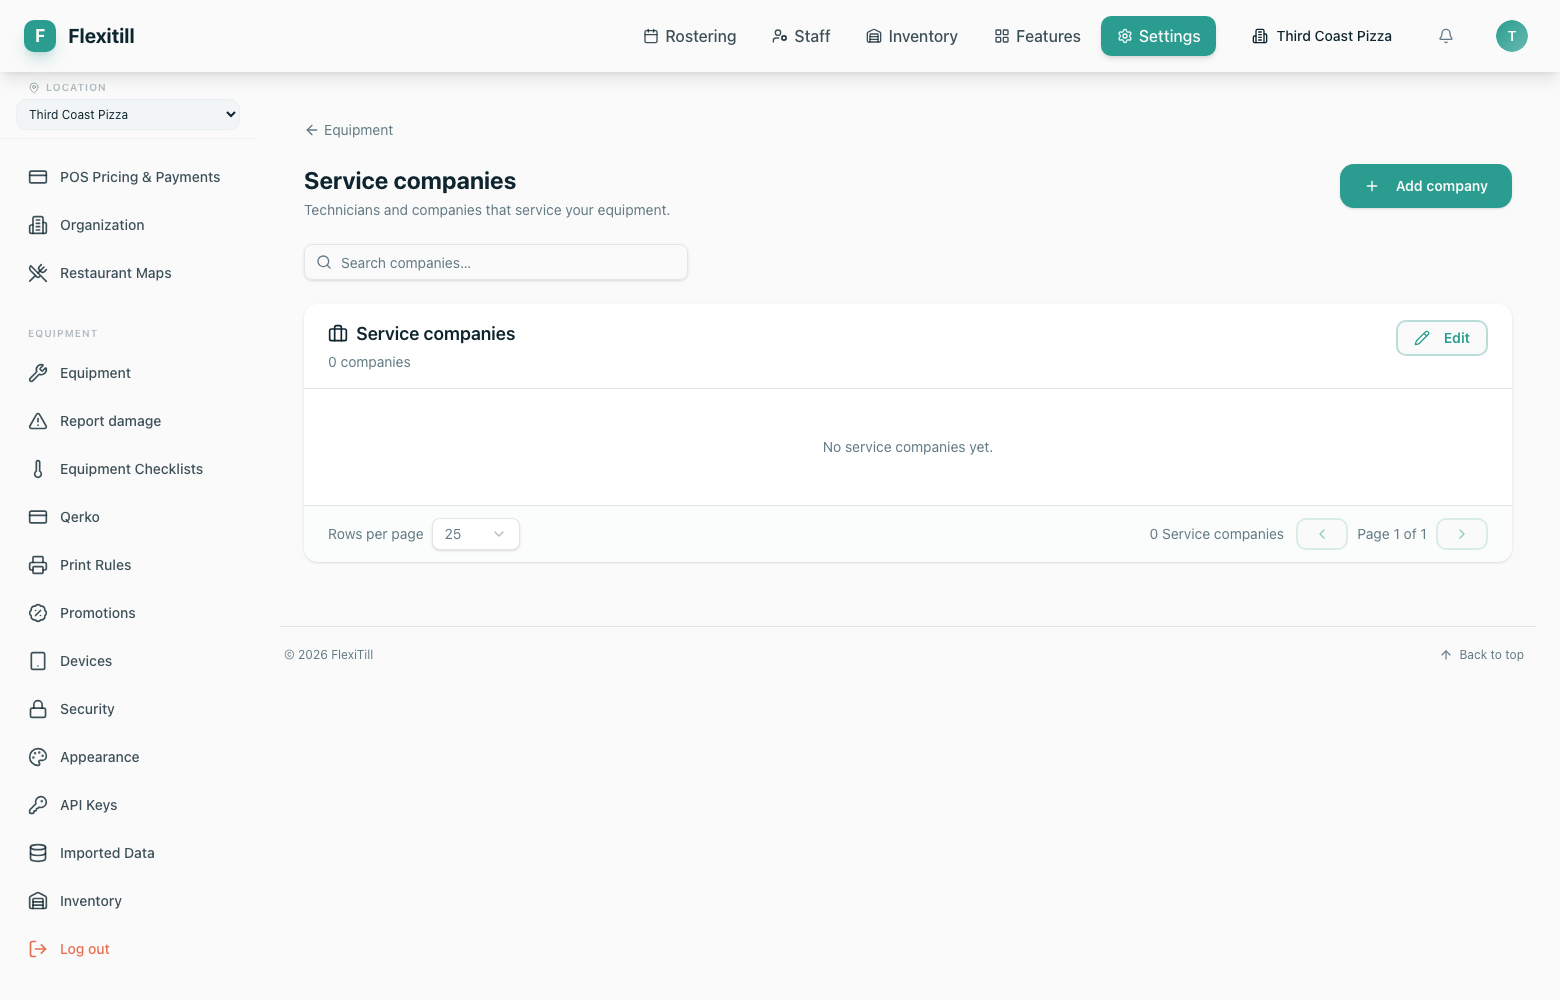Click the Back to top link
The image size is (1560, 1000).
click(x=1482, y=655)
